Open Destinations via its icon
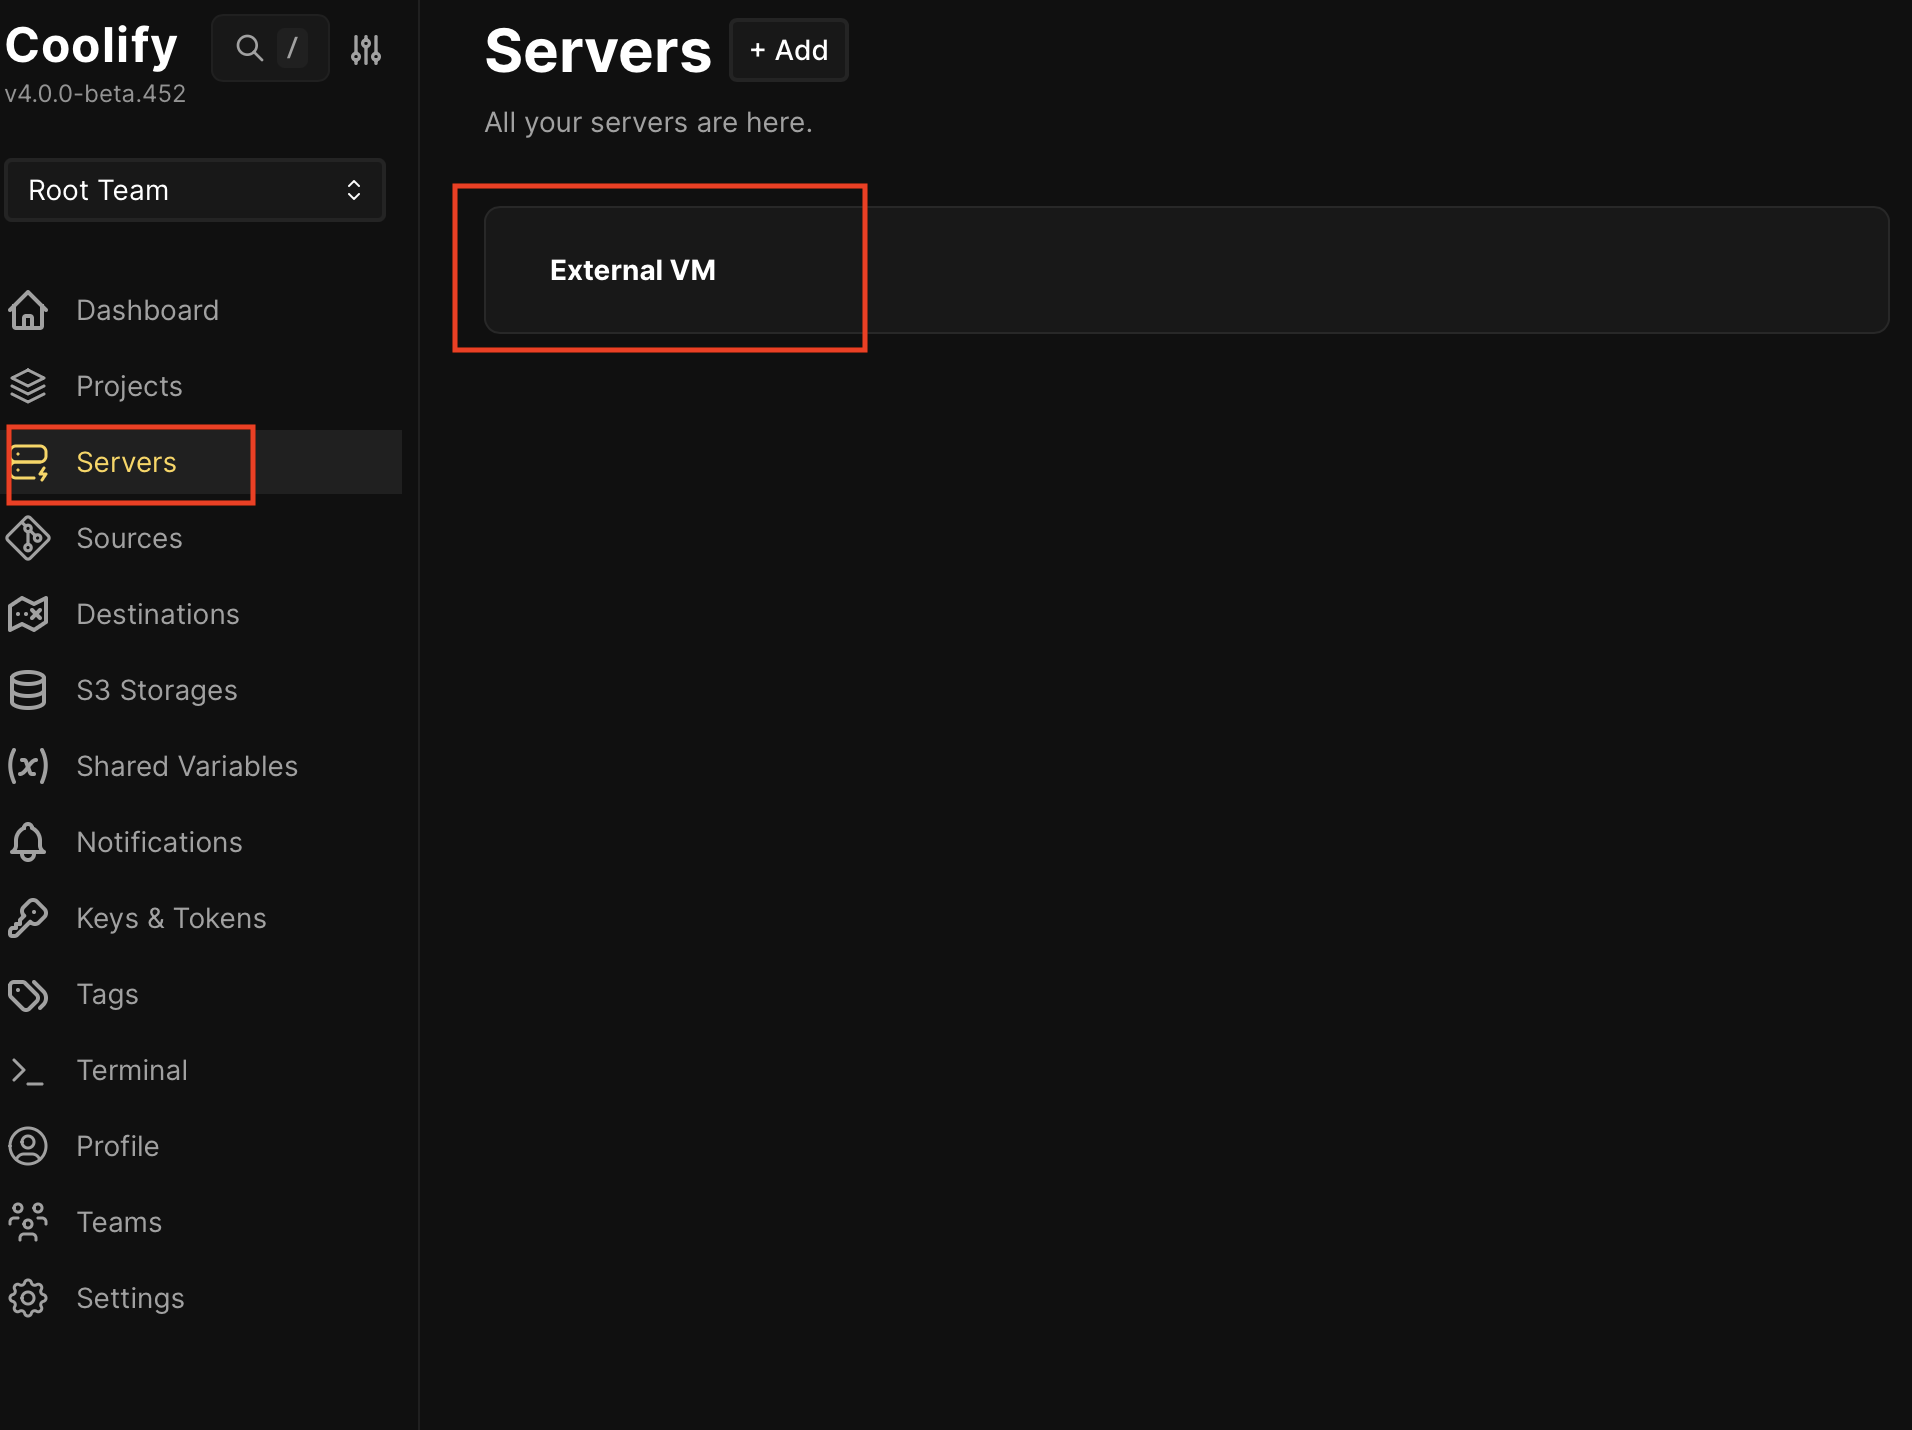This screenshot has height=1430, width=1912. pos(27,614)
